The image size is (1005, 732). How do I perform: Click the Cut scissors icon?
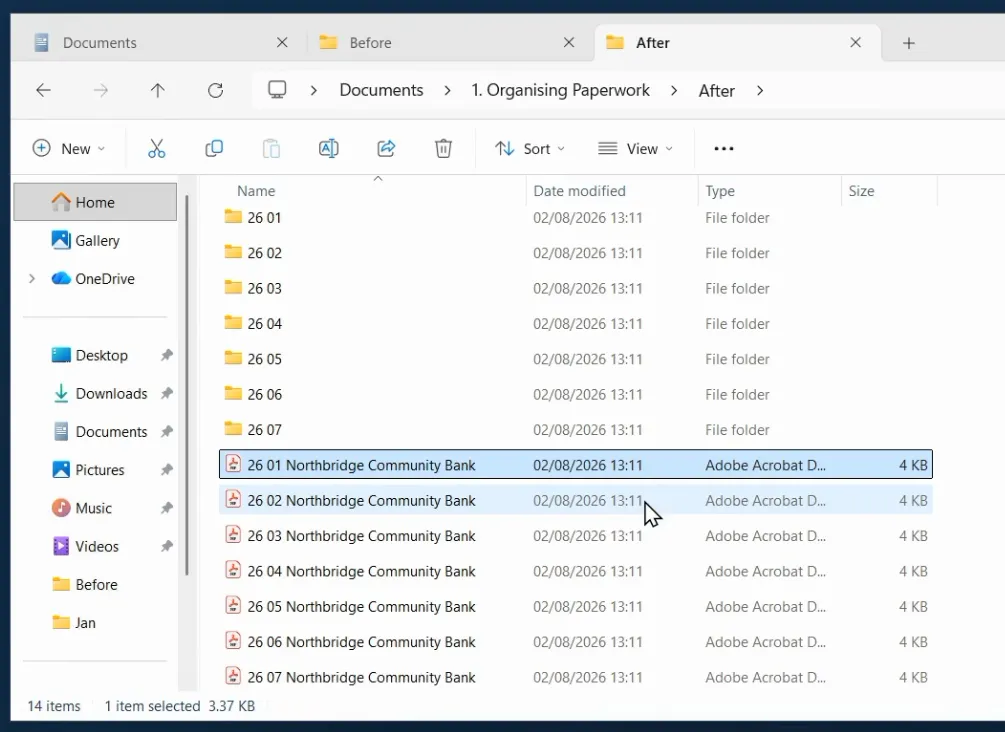(x=156, y=149)
